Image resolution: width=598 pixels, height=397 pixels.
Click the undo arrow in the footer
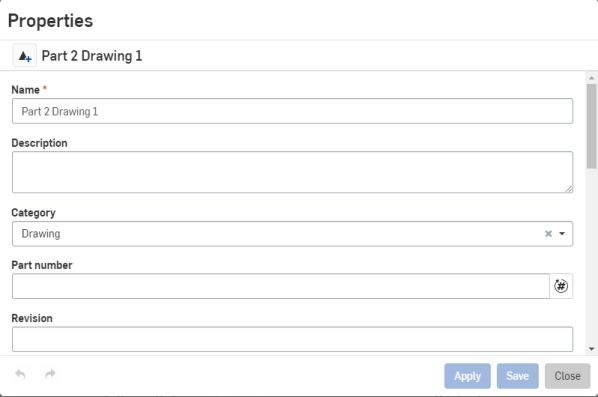click(21, 374)
